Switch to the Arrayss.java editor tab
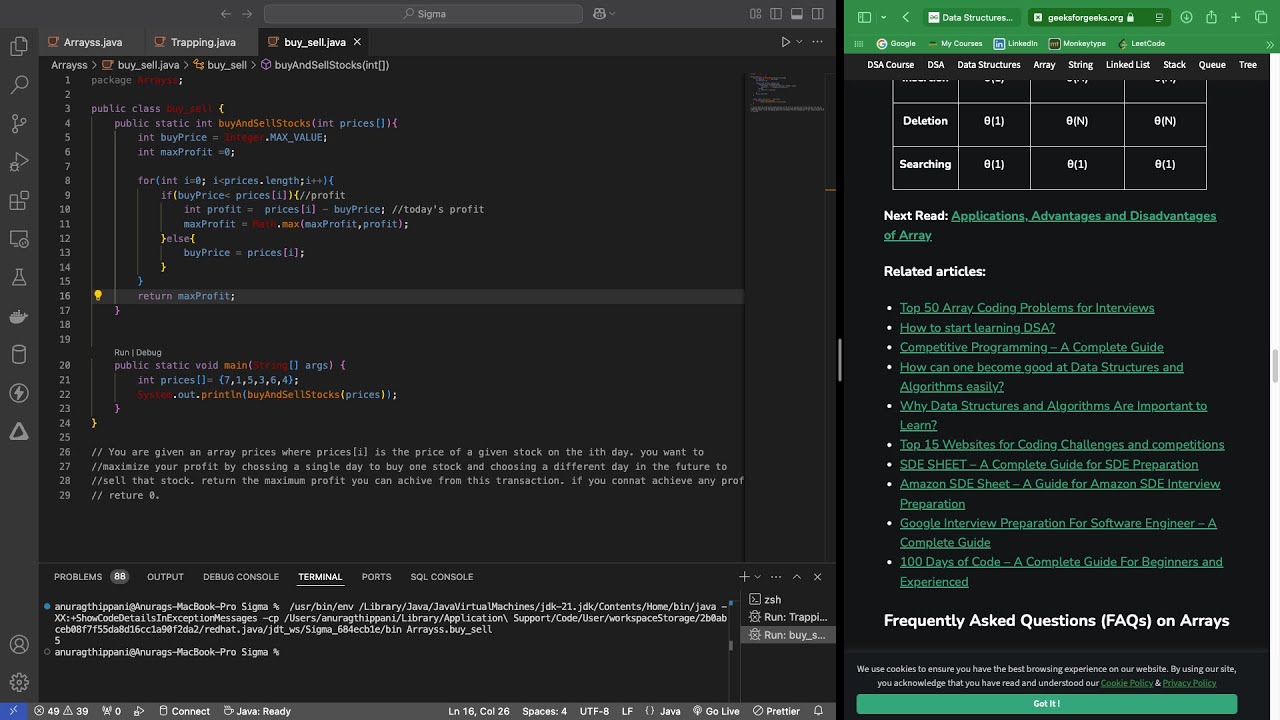 click(x=92, y=42)
